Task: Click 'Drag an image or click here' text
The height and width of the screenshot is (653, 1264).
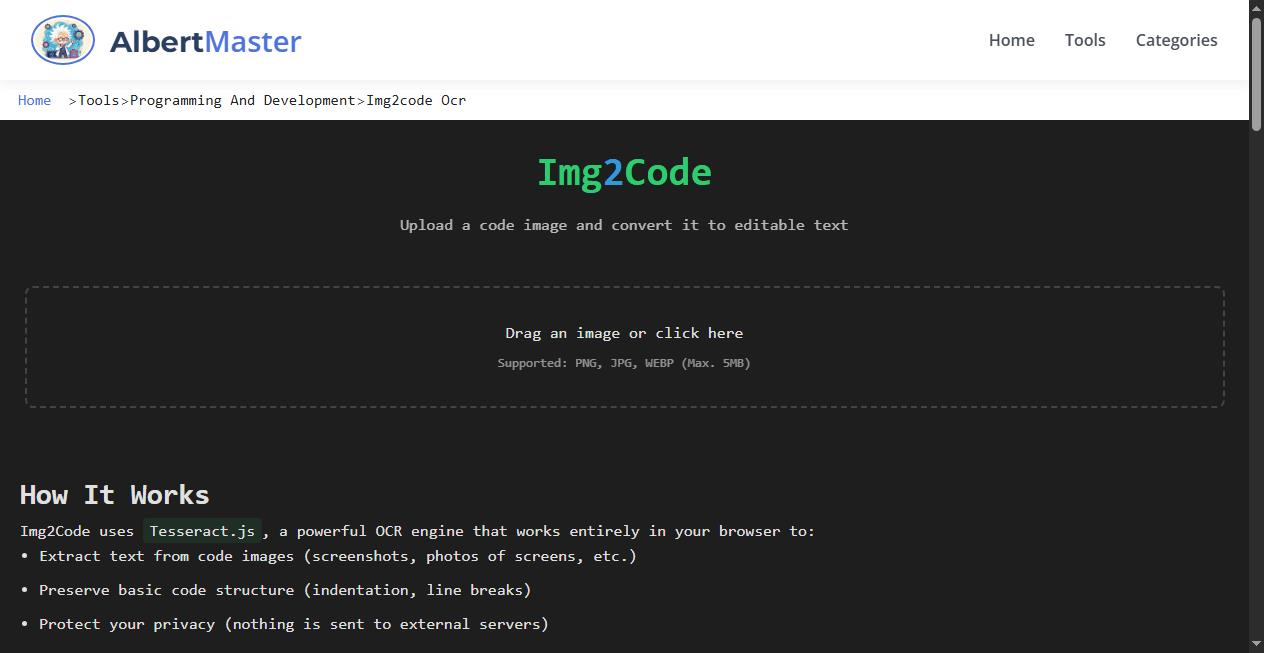Action: 624,333
